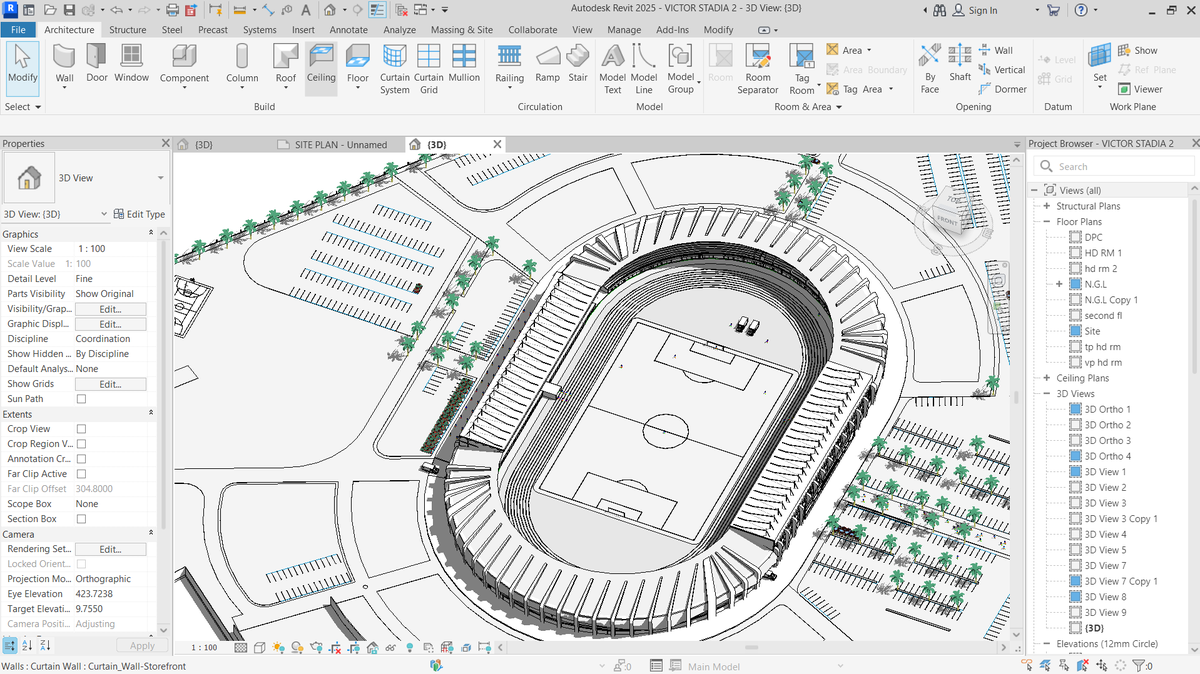Screen dimensions: 1200x674
Task: Select the Wall tool in ribbon
Action: click(x=64, y=66)
